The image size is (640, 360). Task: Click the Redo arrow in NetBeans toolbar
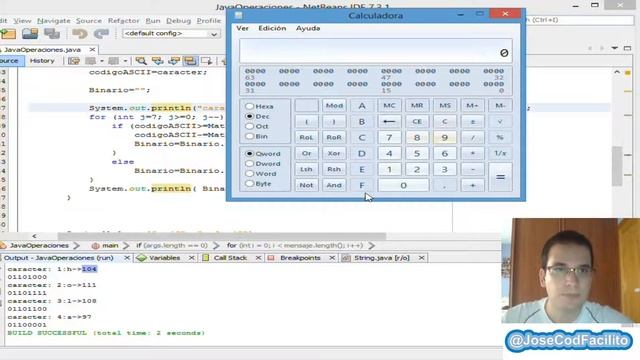[x=101, y=33]
